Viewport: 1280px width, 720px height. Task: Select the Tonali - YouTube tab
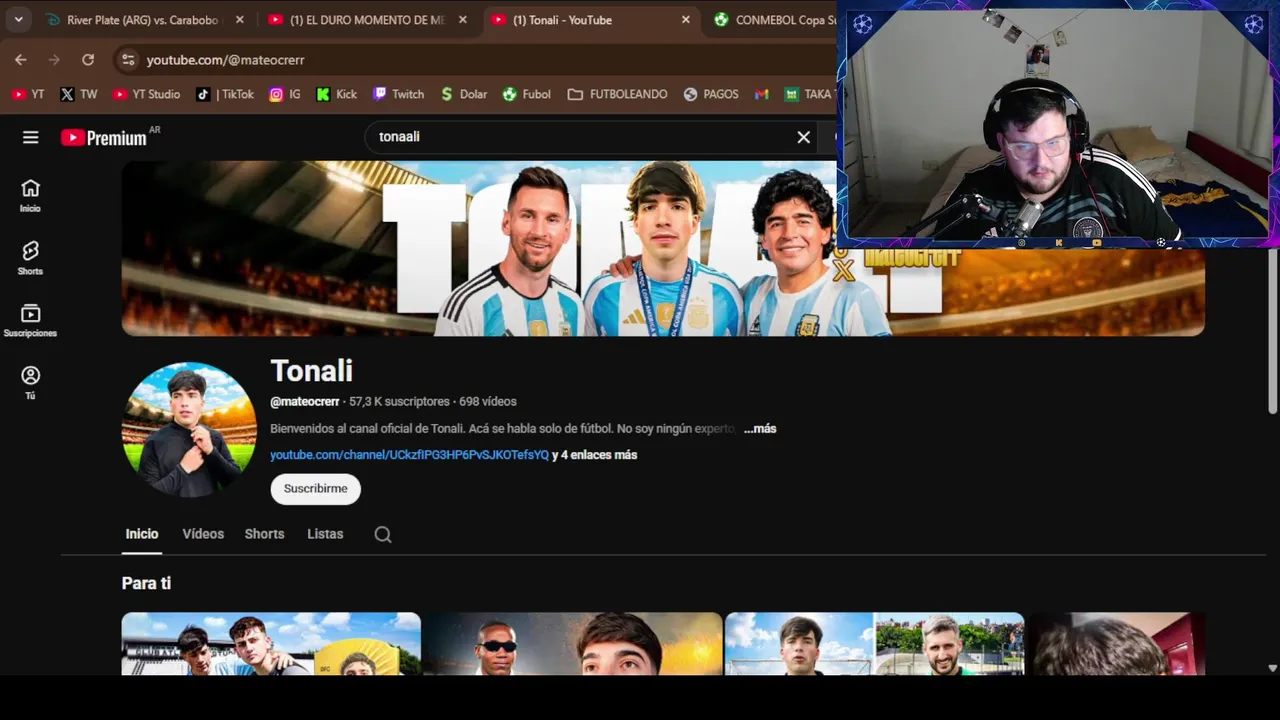point(590,20)
